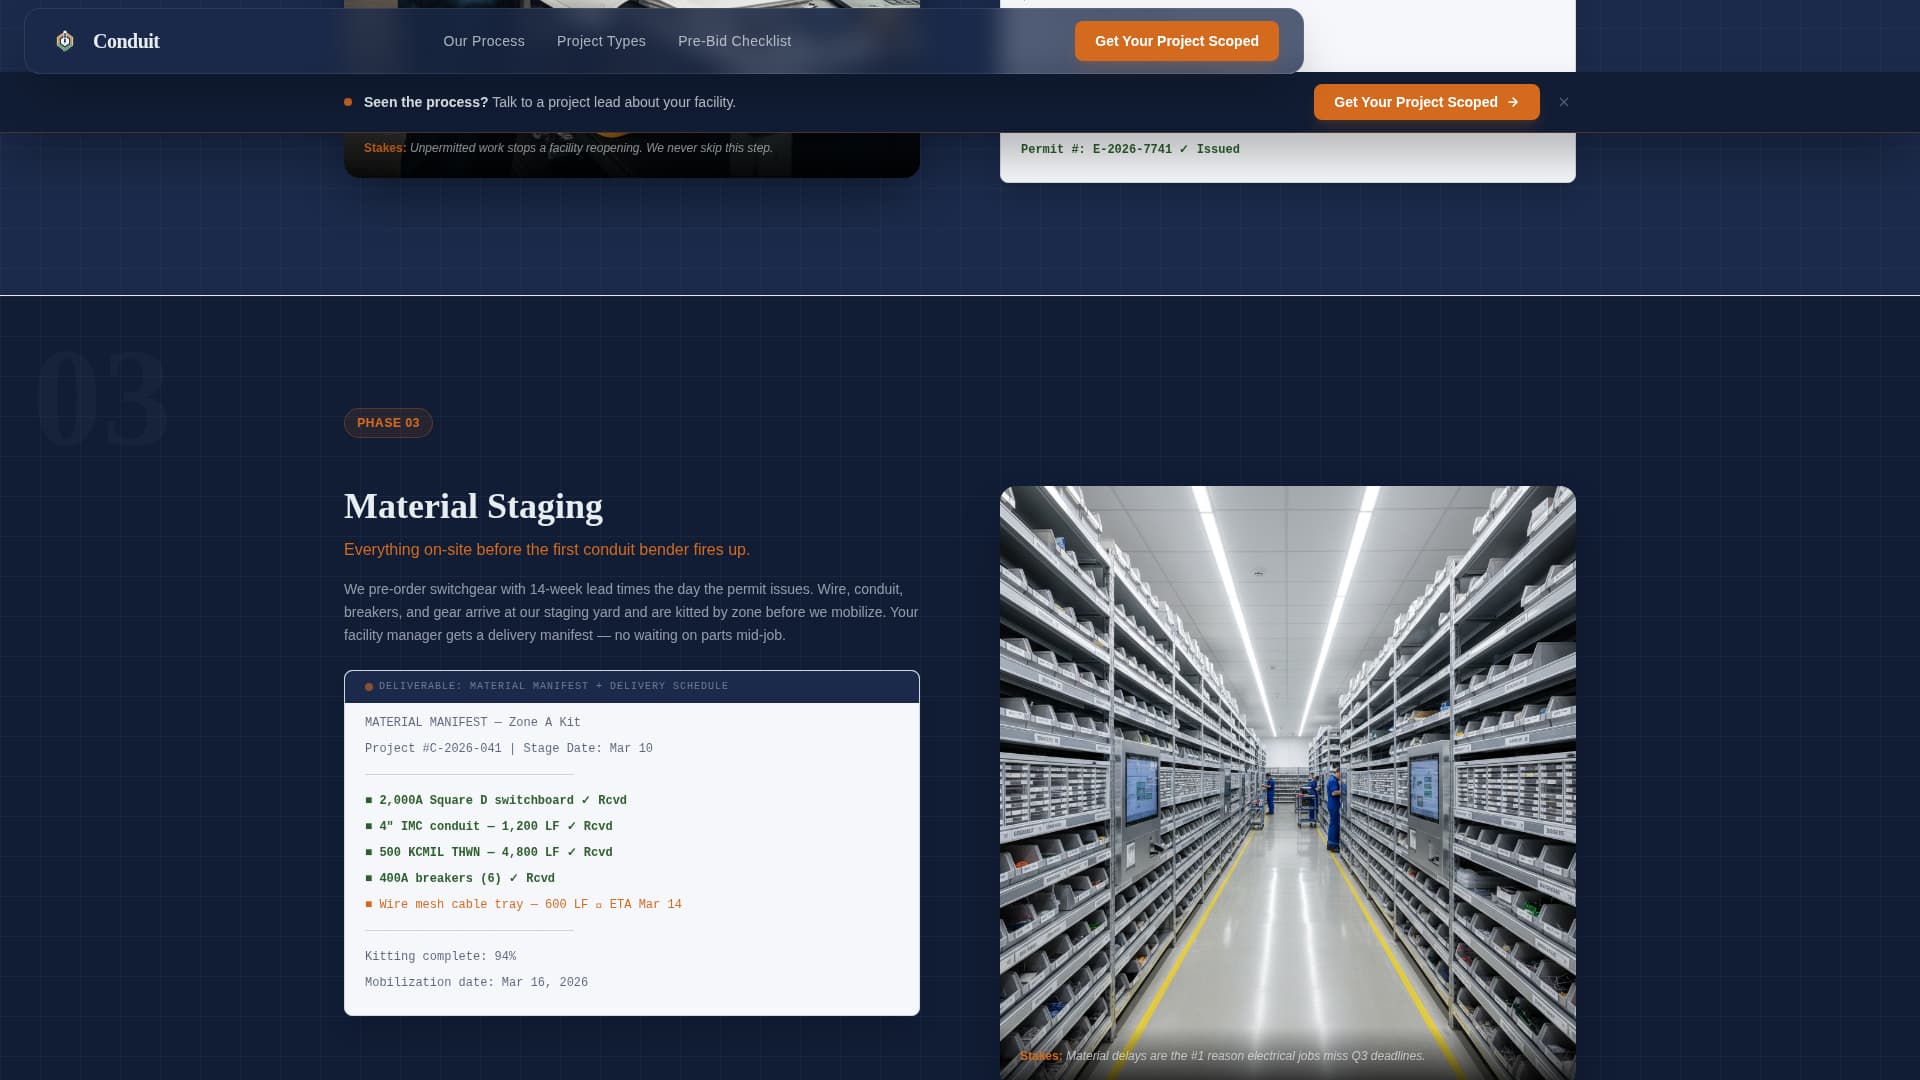Click the warehouse staging yard photo
The height and width of the screenshot is (1080, 1920).
coord(1287,780)
